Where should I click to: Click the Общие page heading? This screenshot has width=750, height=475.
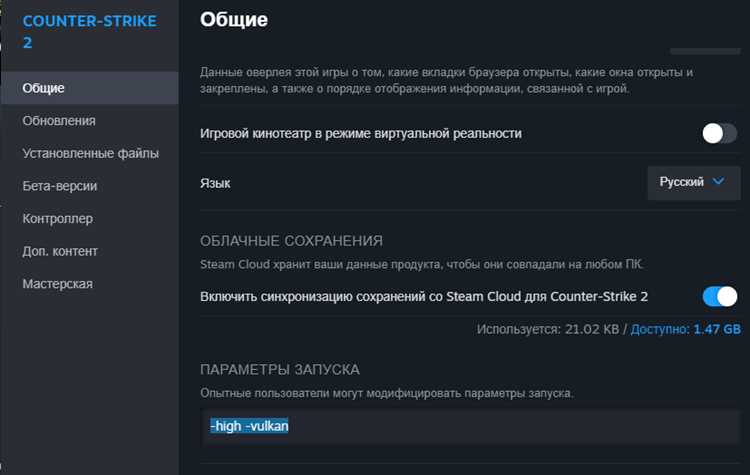pyautogui.click(x=234, y=20)
